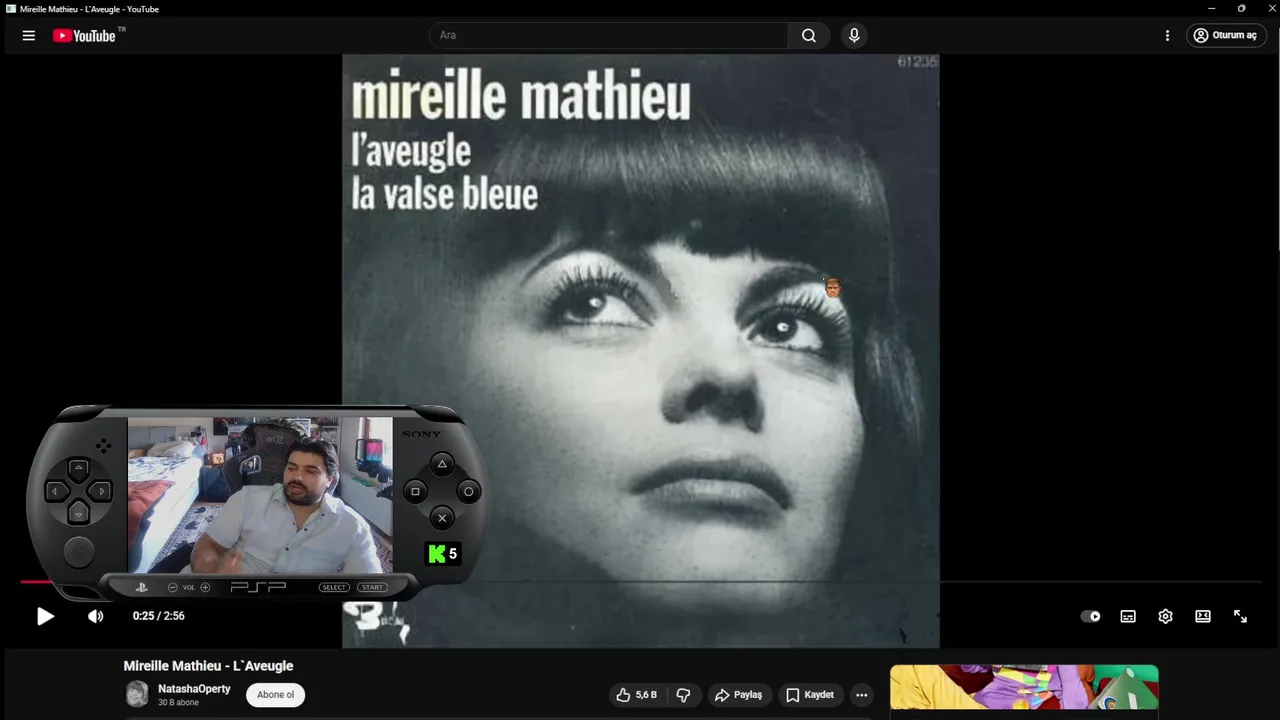
Task: Click the 0:25 / 2:56 time display
Action: click(x=159, y=616)
